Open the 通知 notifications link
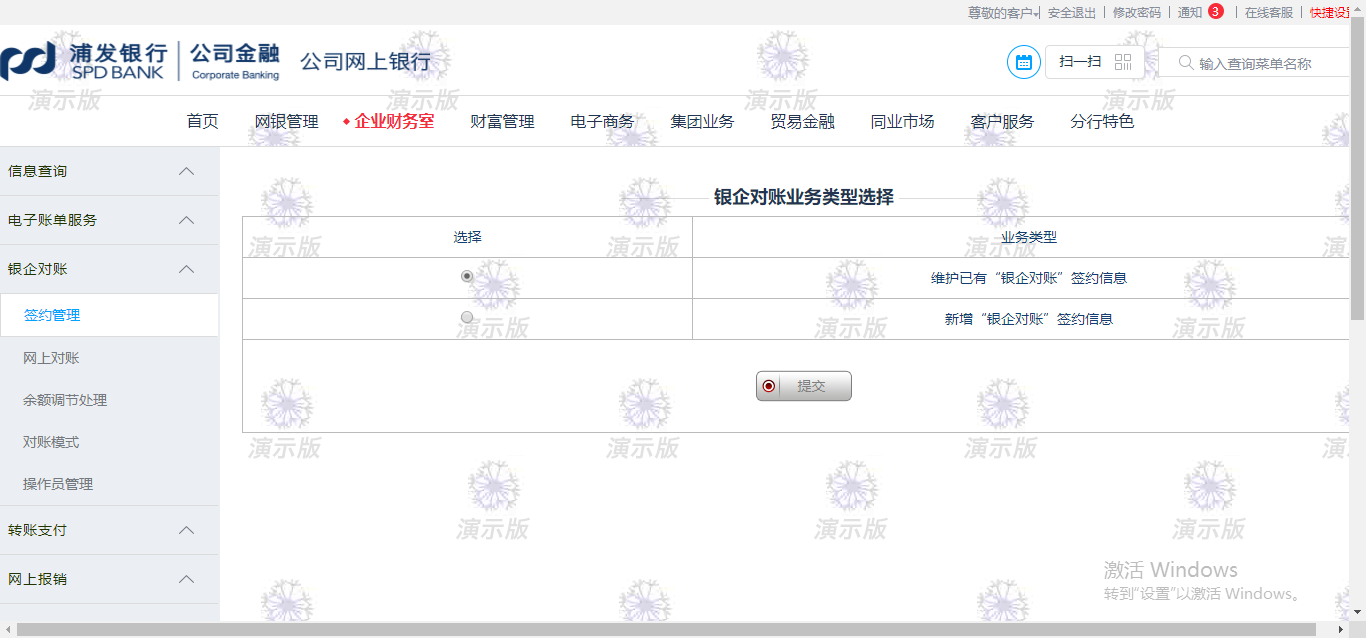This screenshot has width=1366, height=638. click(1190, 13)
